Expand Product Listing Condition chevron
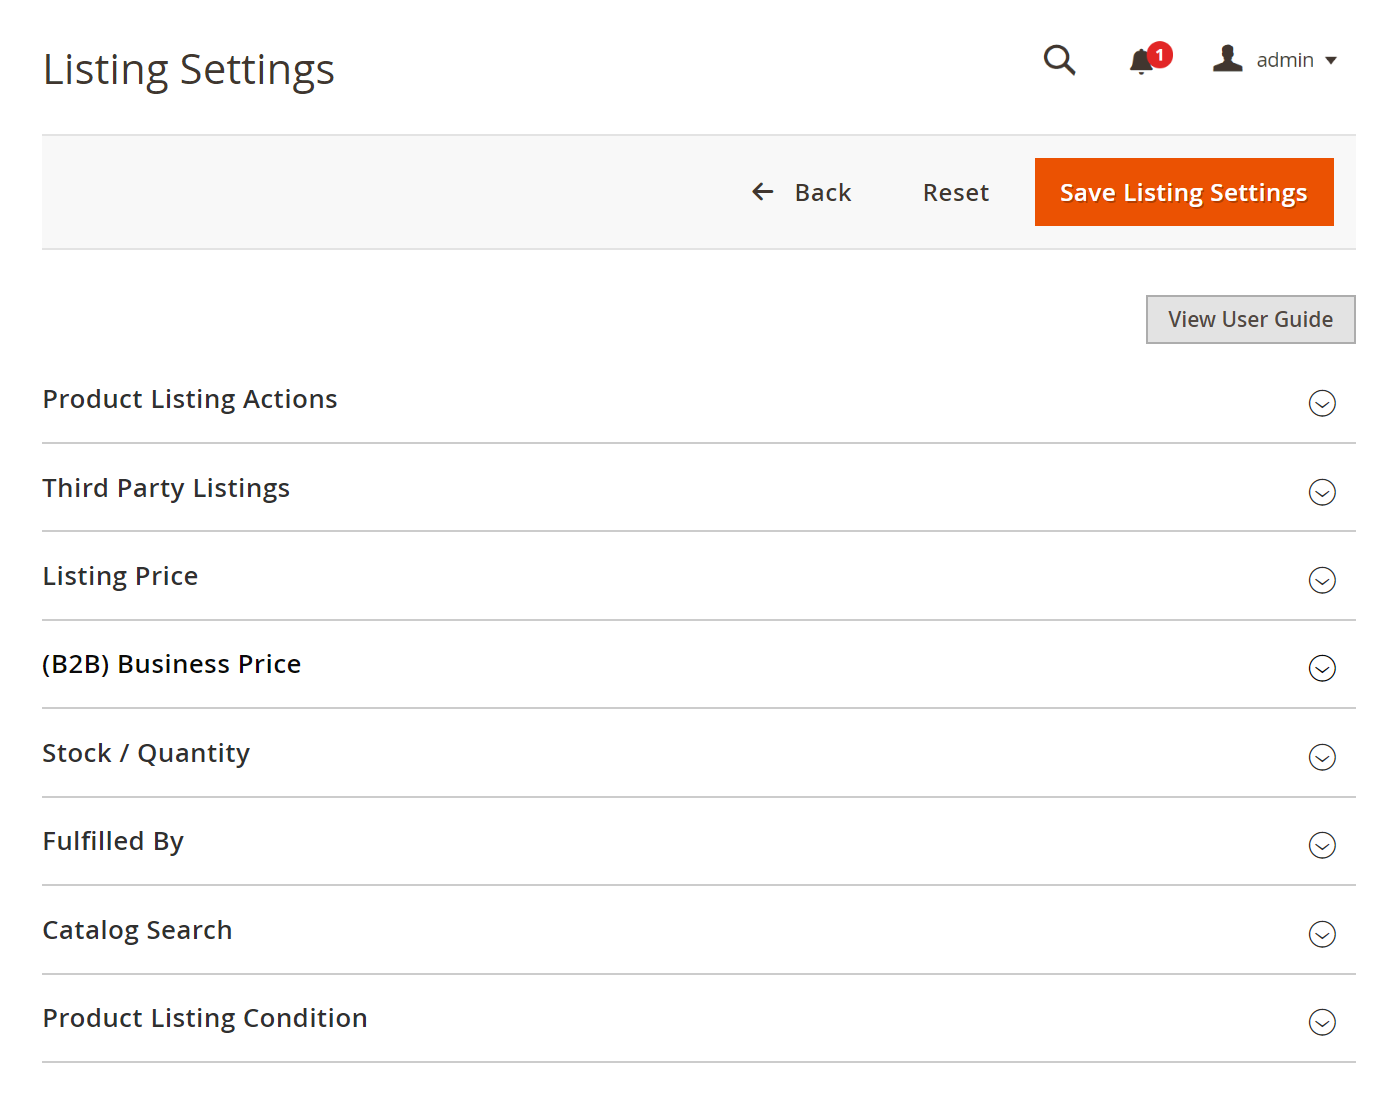The height and width of the screenshot is (1100, 1388). (1322, 1022)
